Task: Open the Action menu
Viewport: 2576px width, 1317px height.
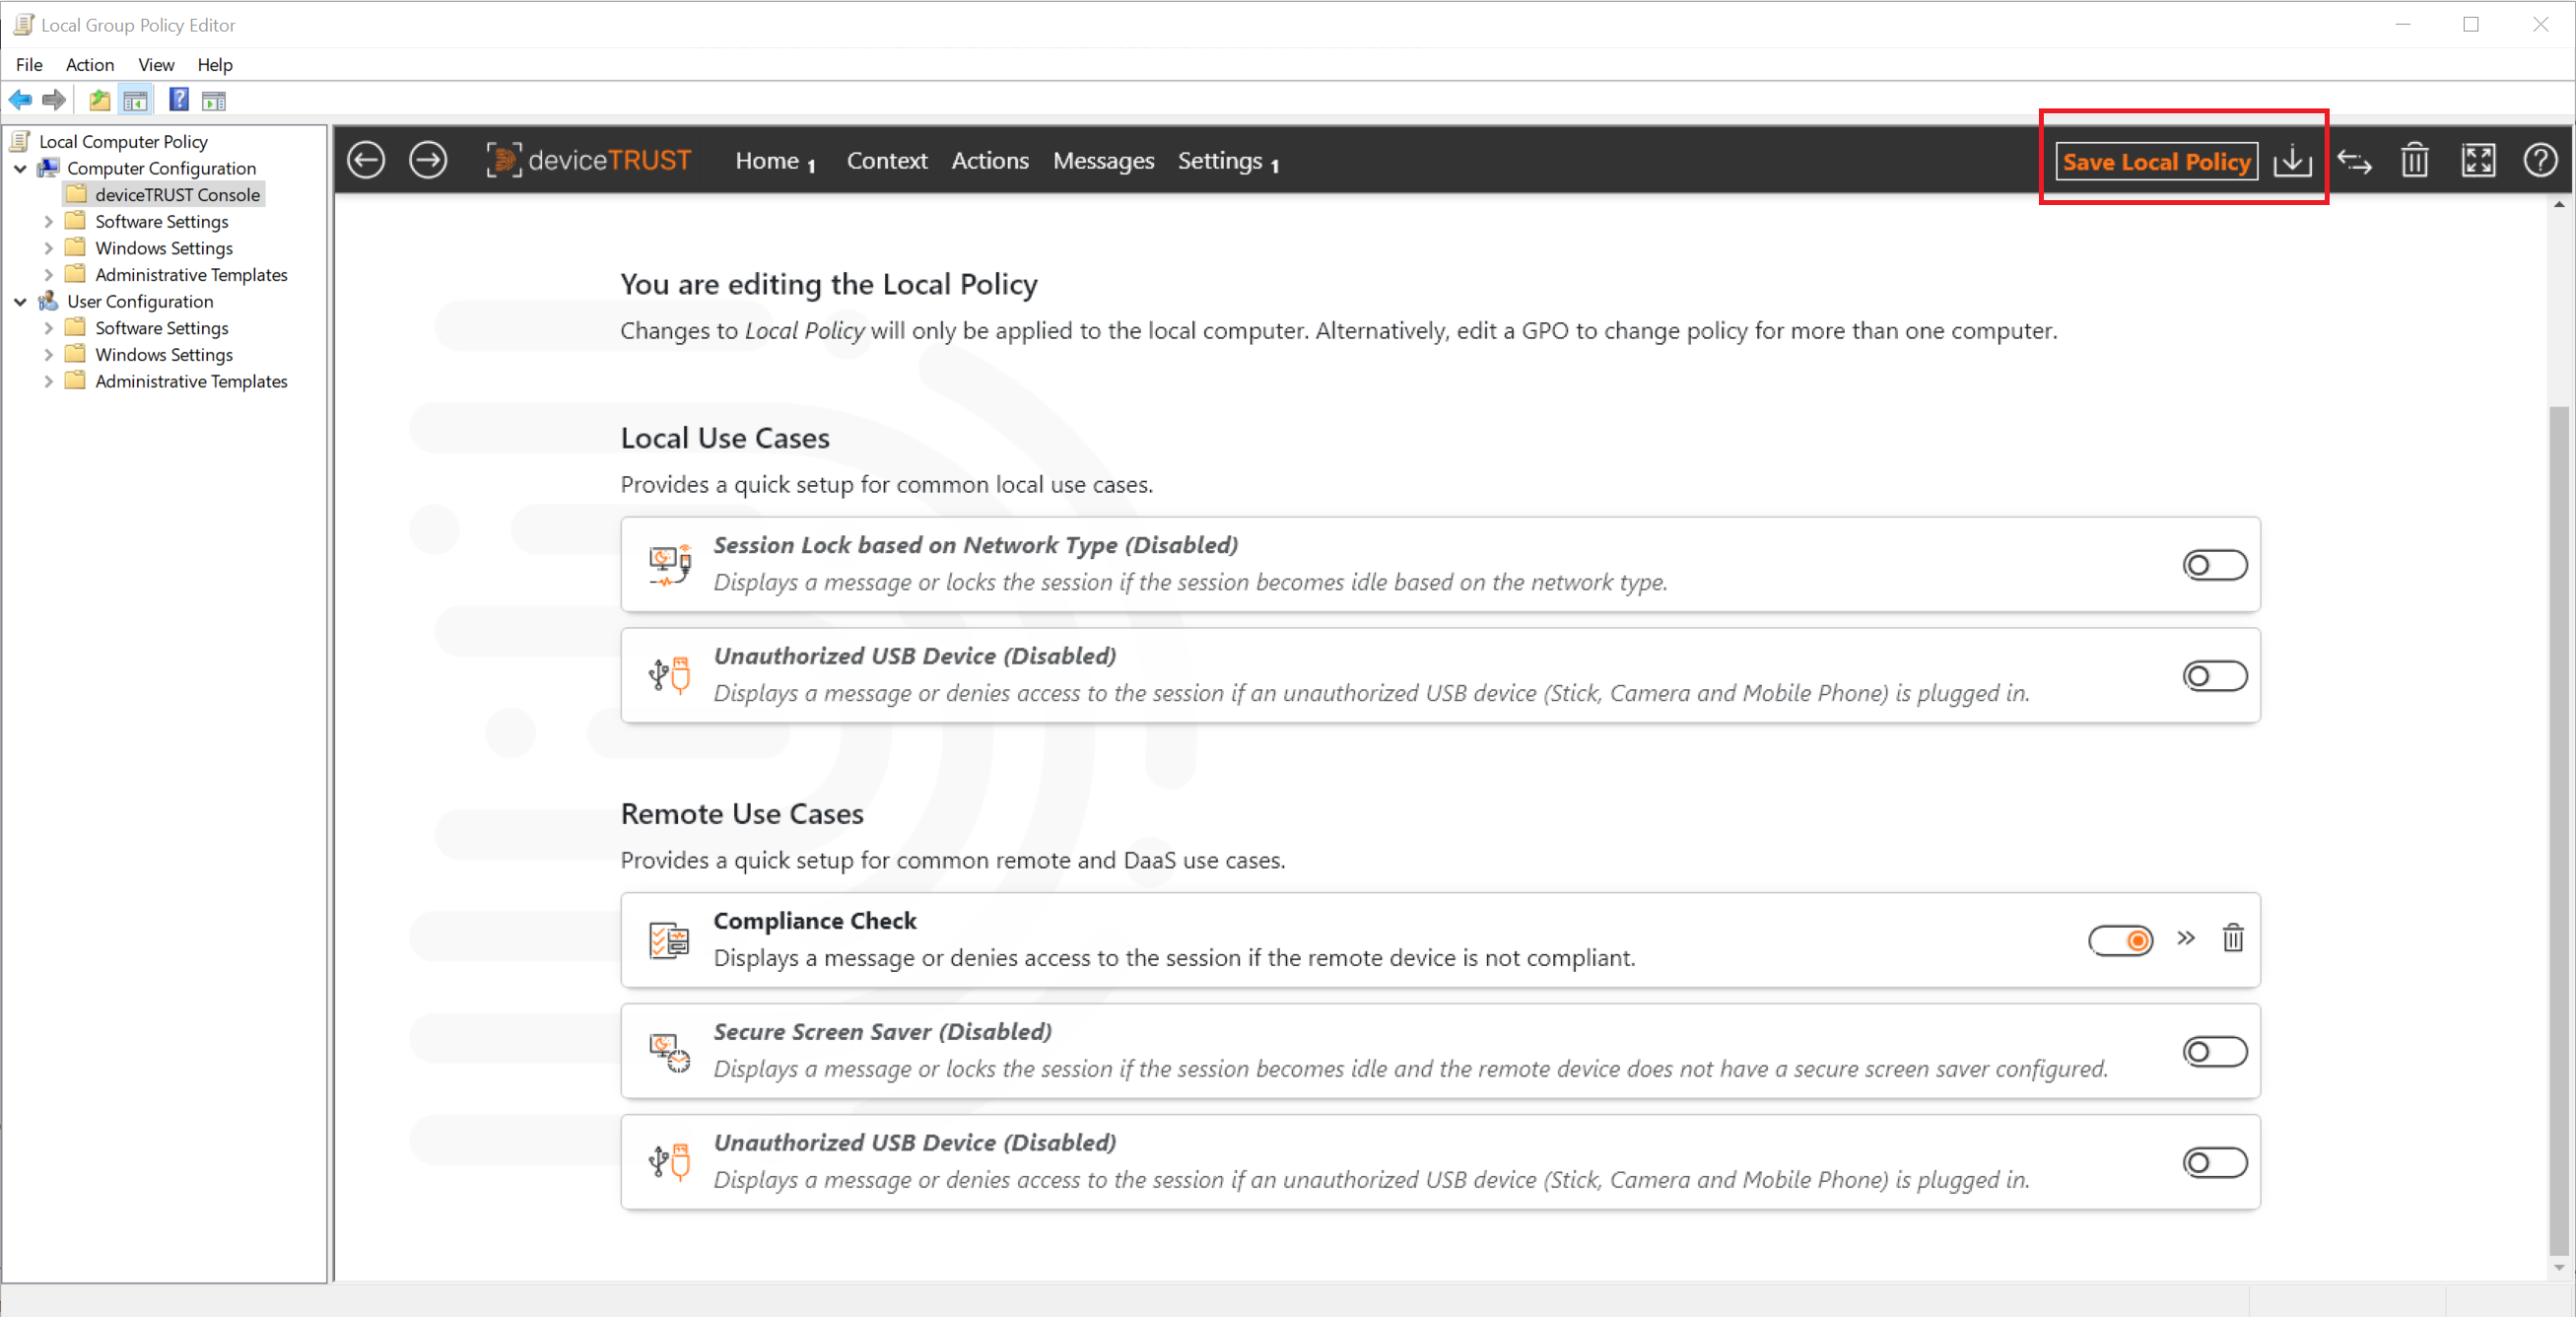Action: pos(90,64)
